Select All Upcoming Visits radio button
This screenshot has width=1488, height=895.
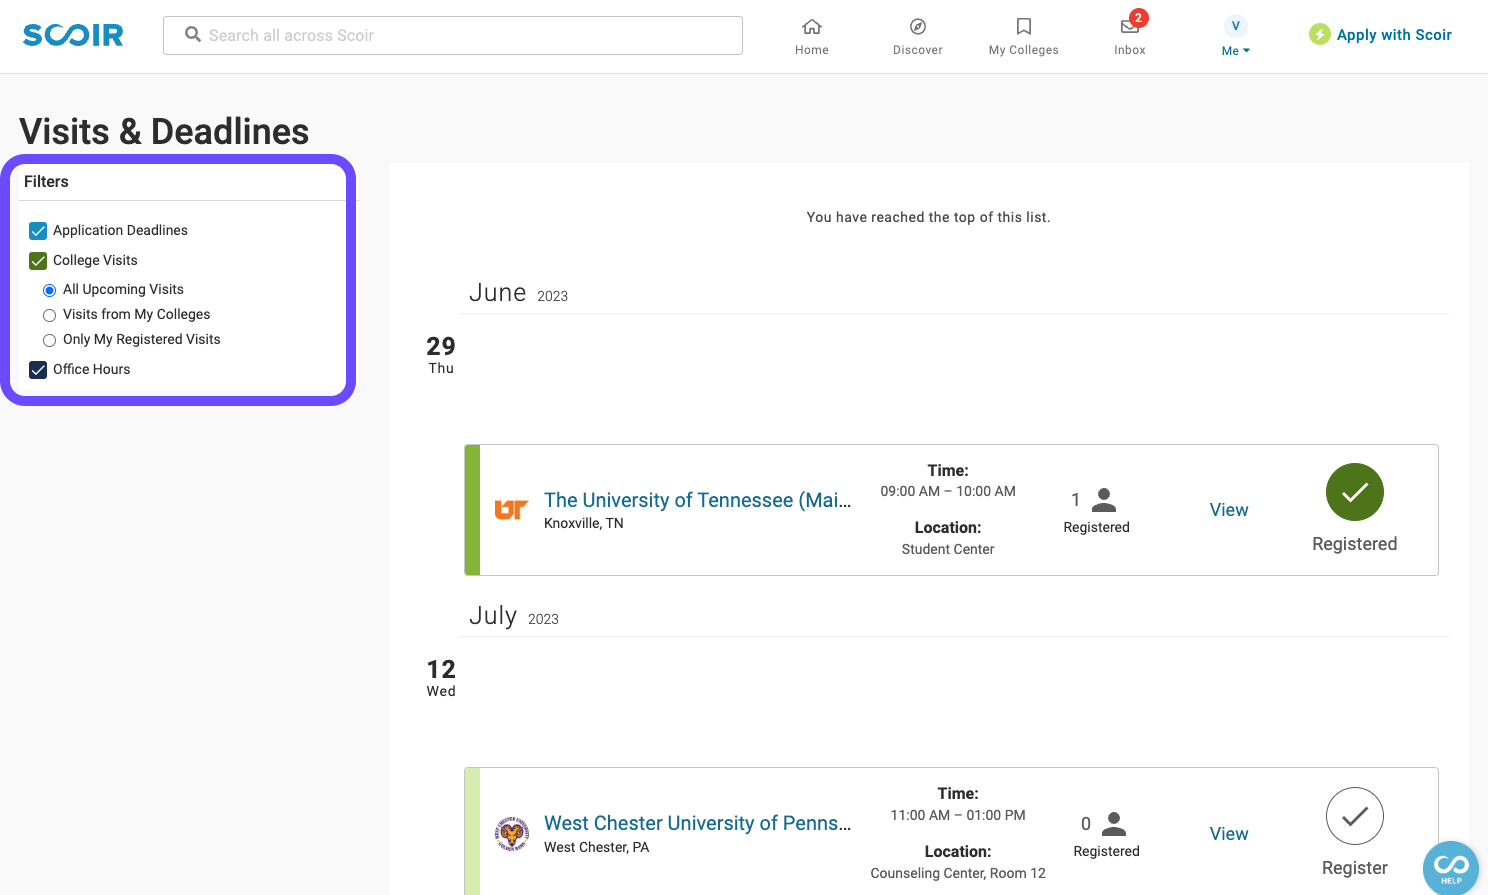[49, 290]
